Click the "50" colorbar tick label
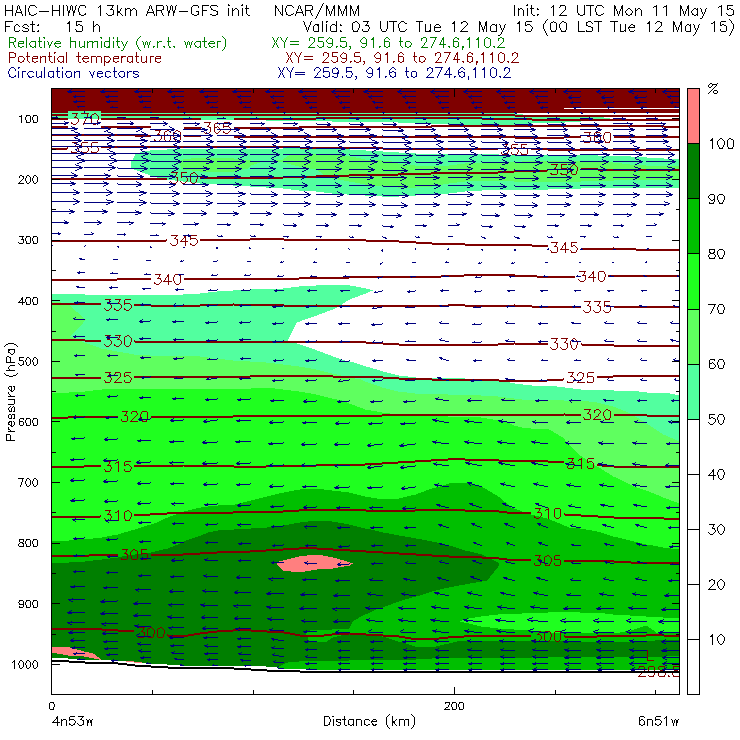This screenshot has height=740, width=740. 716,419
